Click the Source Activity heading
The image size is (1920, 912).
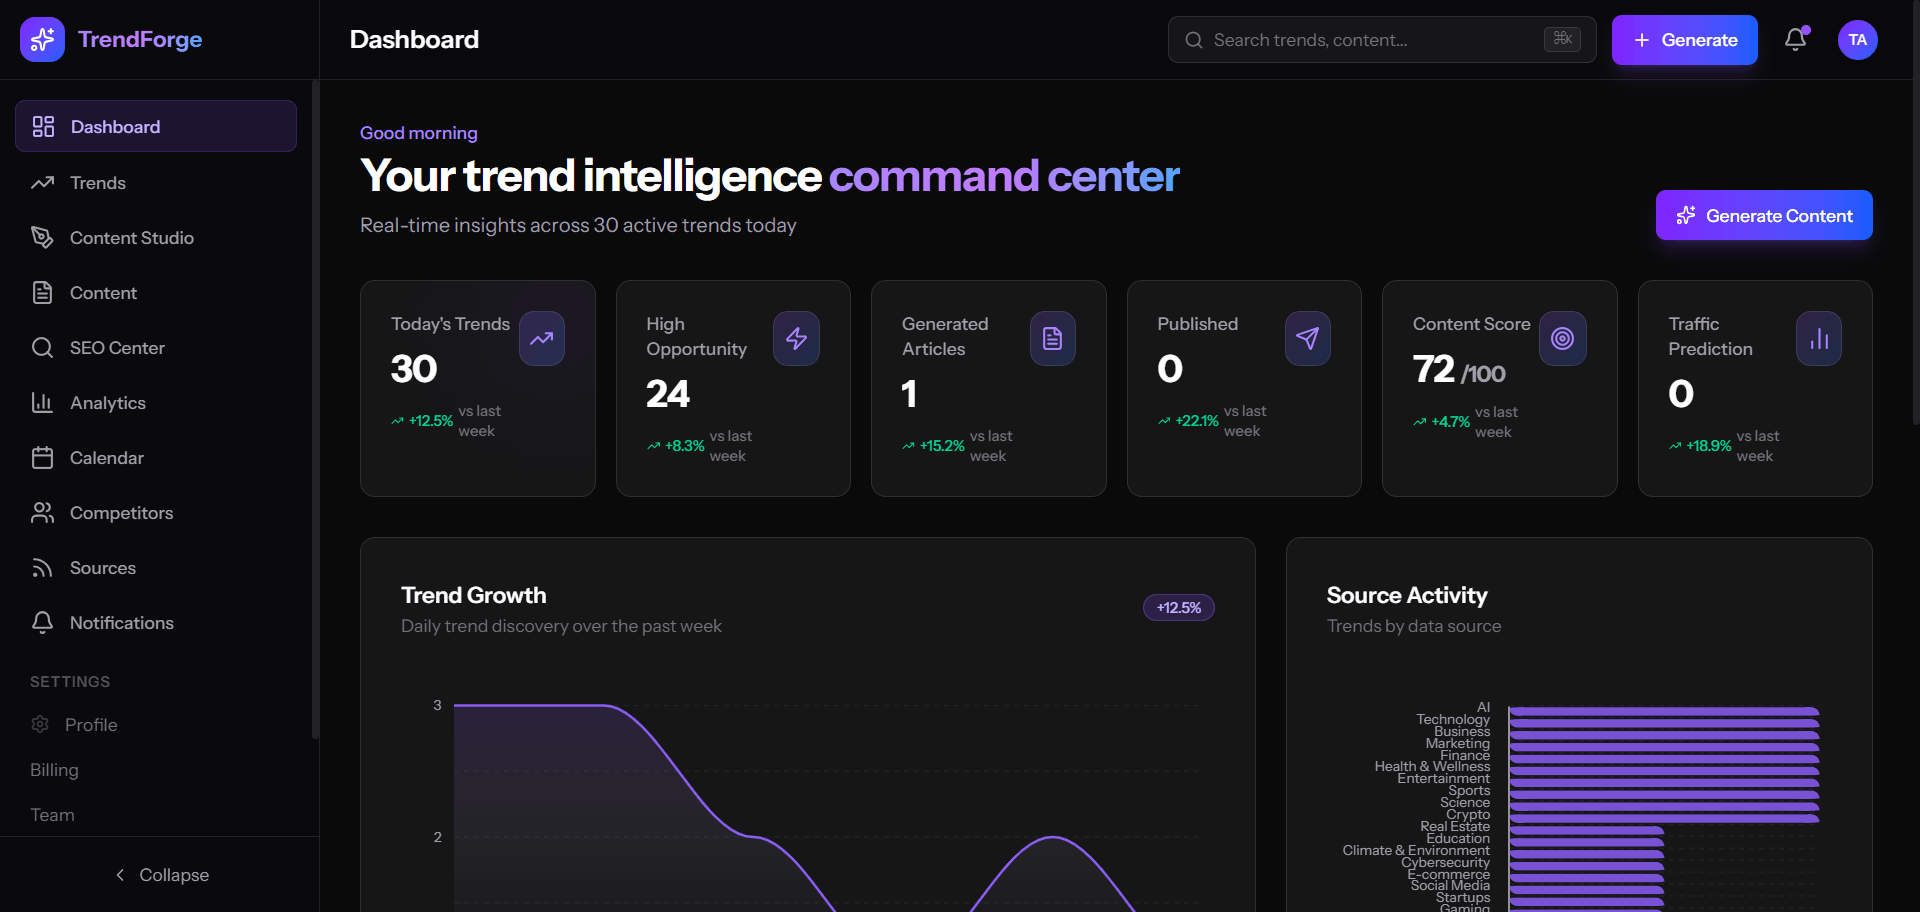1407,595
